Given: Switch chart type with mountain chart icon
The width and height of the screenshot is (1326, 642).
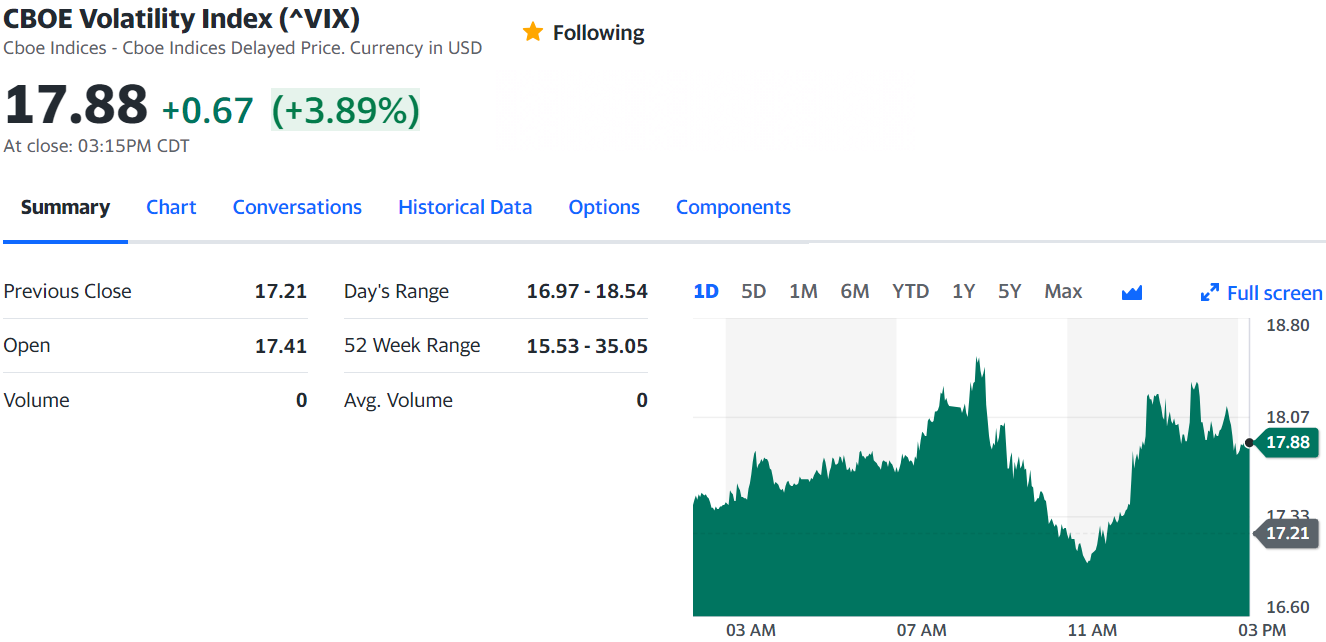Looking at the screenshot, I should (x=1132, y=292).
